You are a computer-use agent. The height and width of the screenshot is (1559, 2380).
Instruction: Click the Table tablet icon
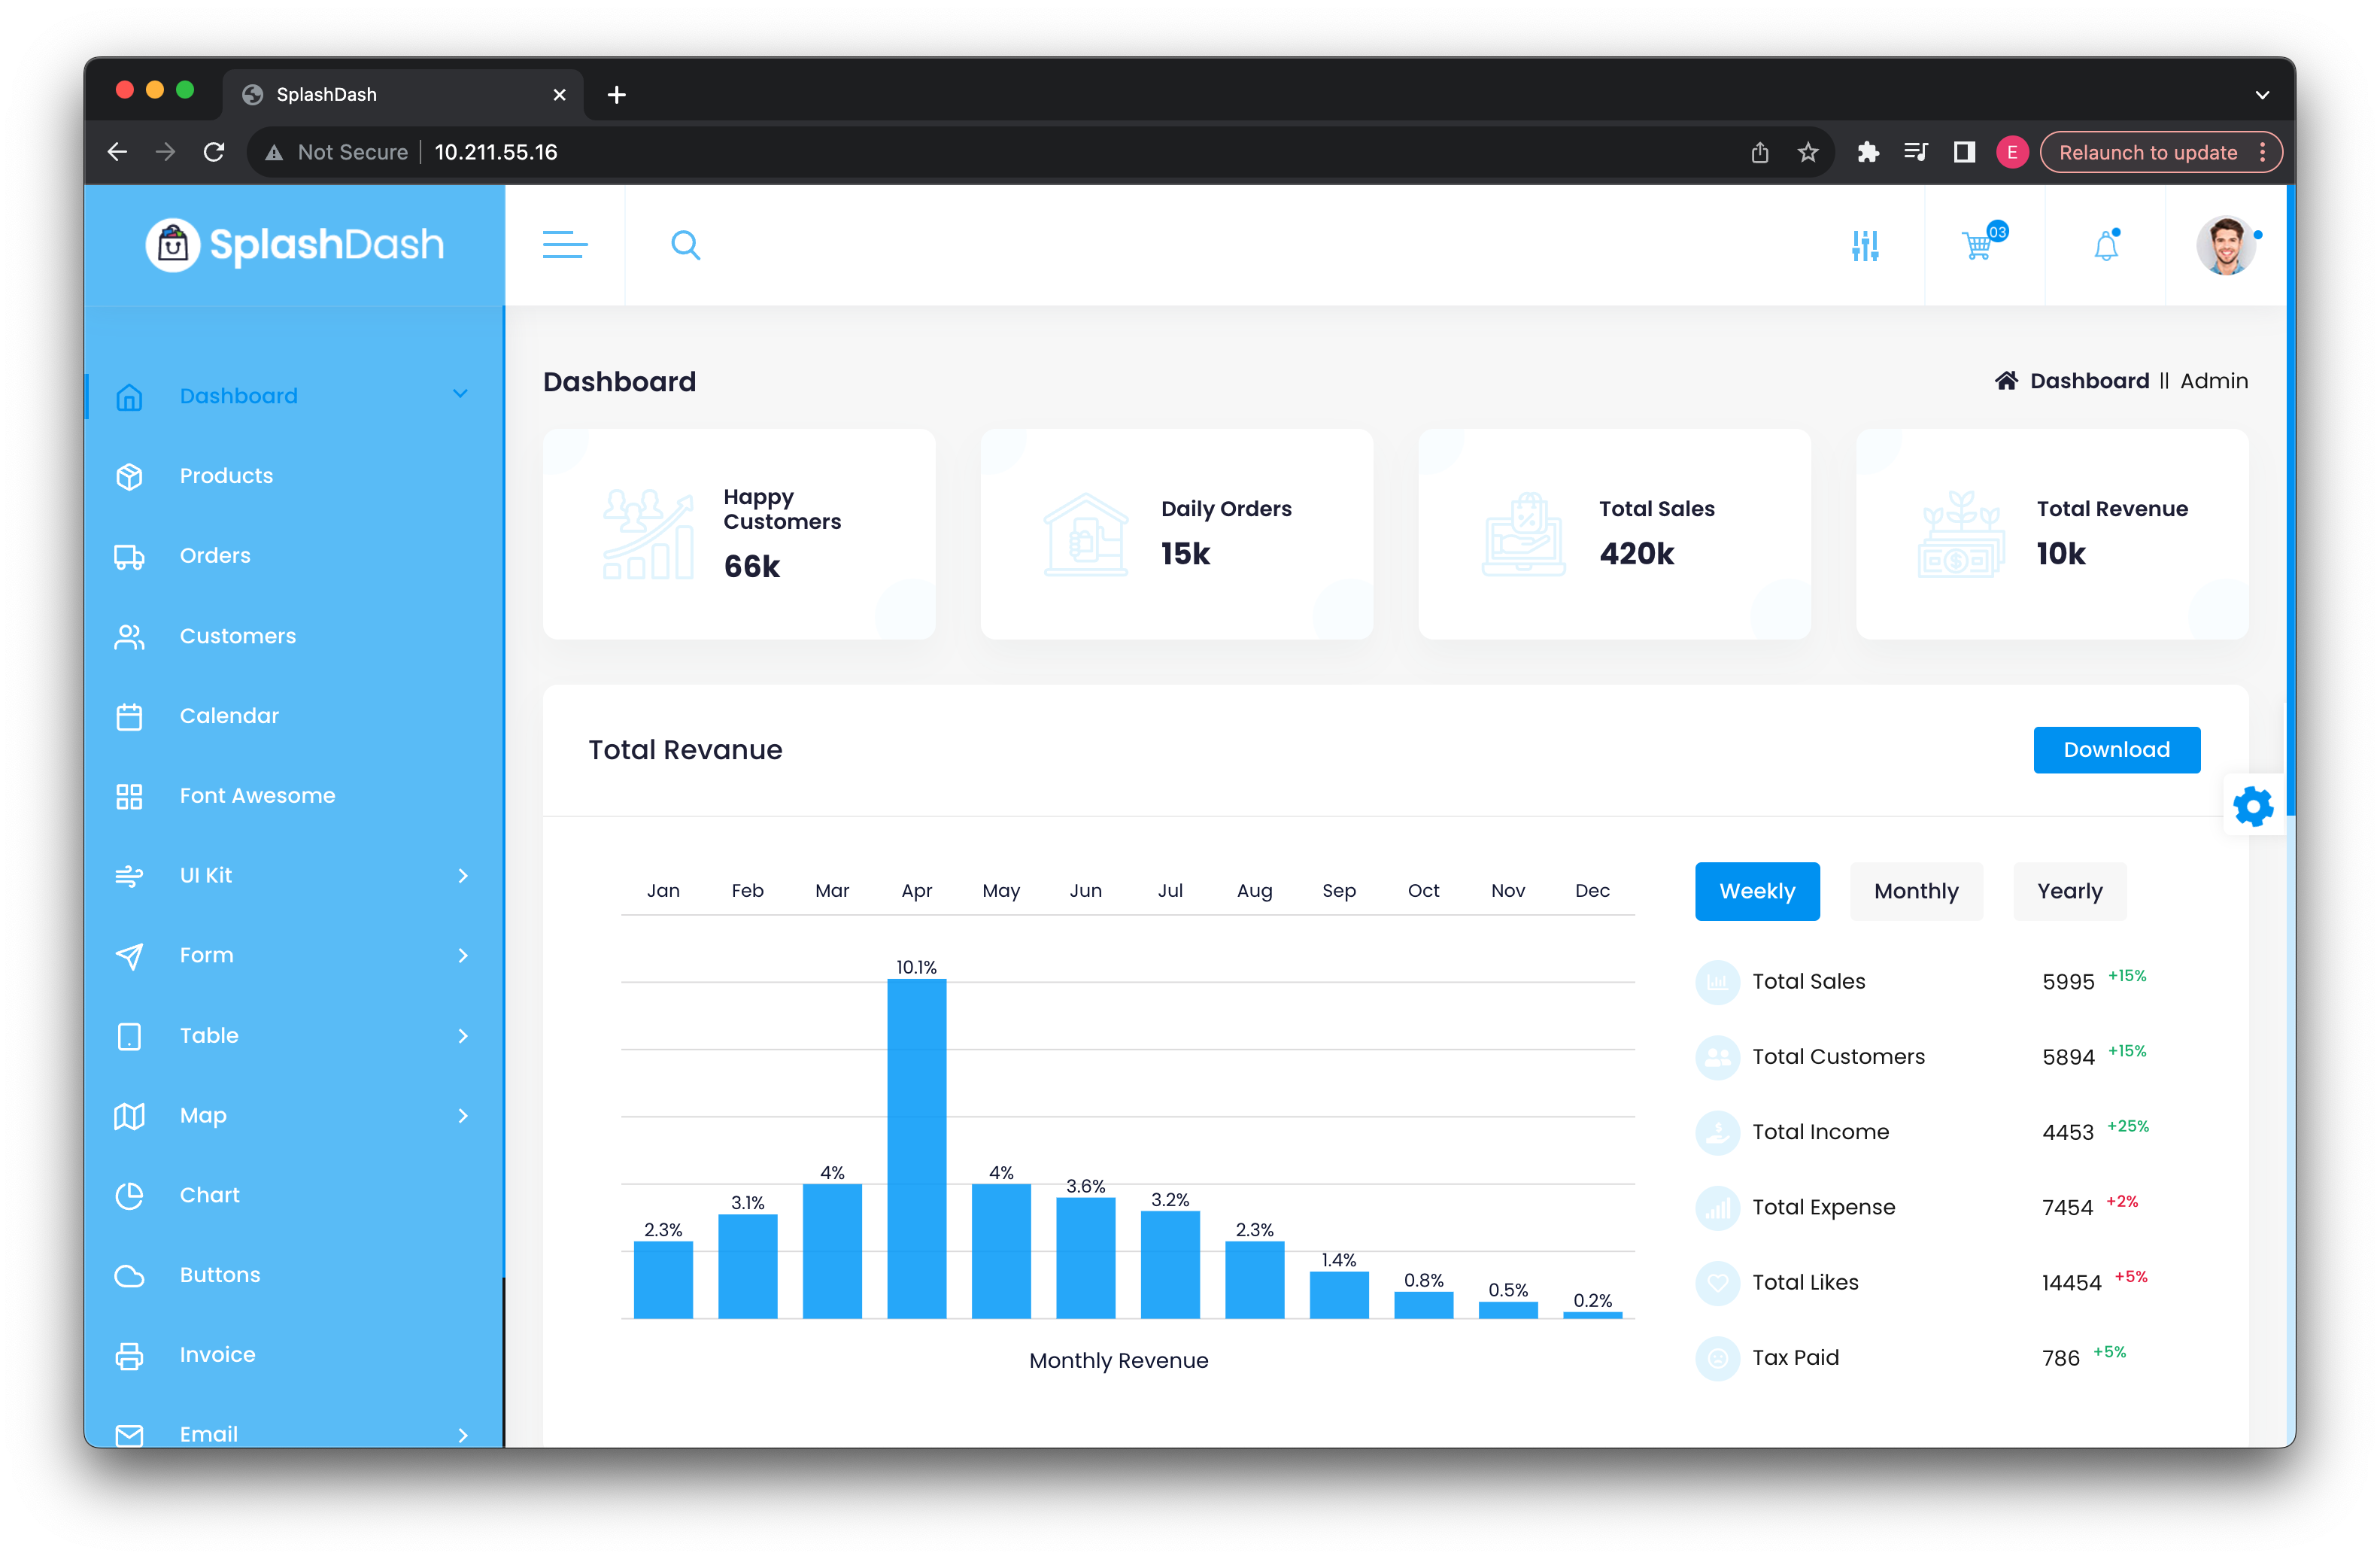click(x=129, y=1036)
